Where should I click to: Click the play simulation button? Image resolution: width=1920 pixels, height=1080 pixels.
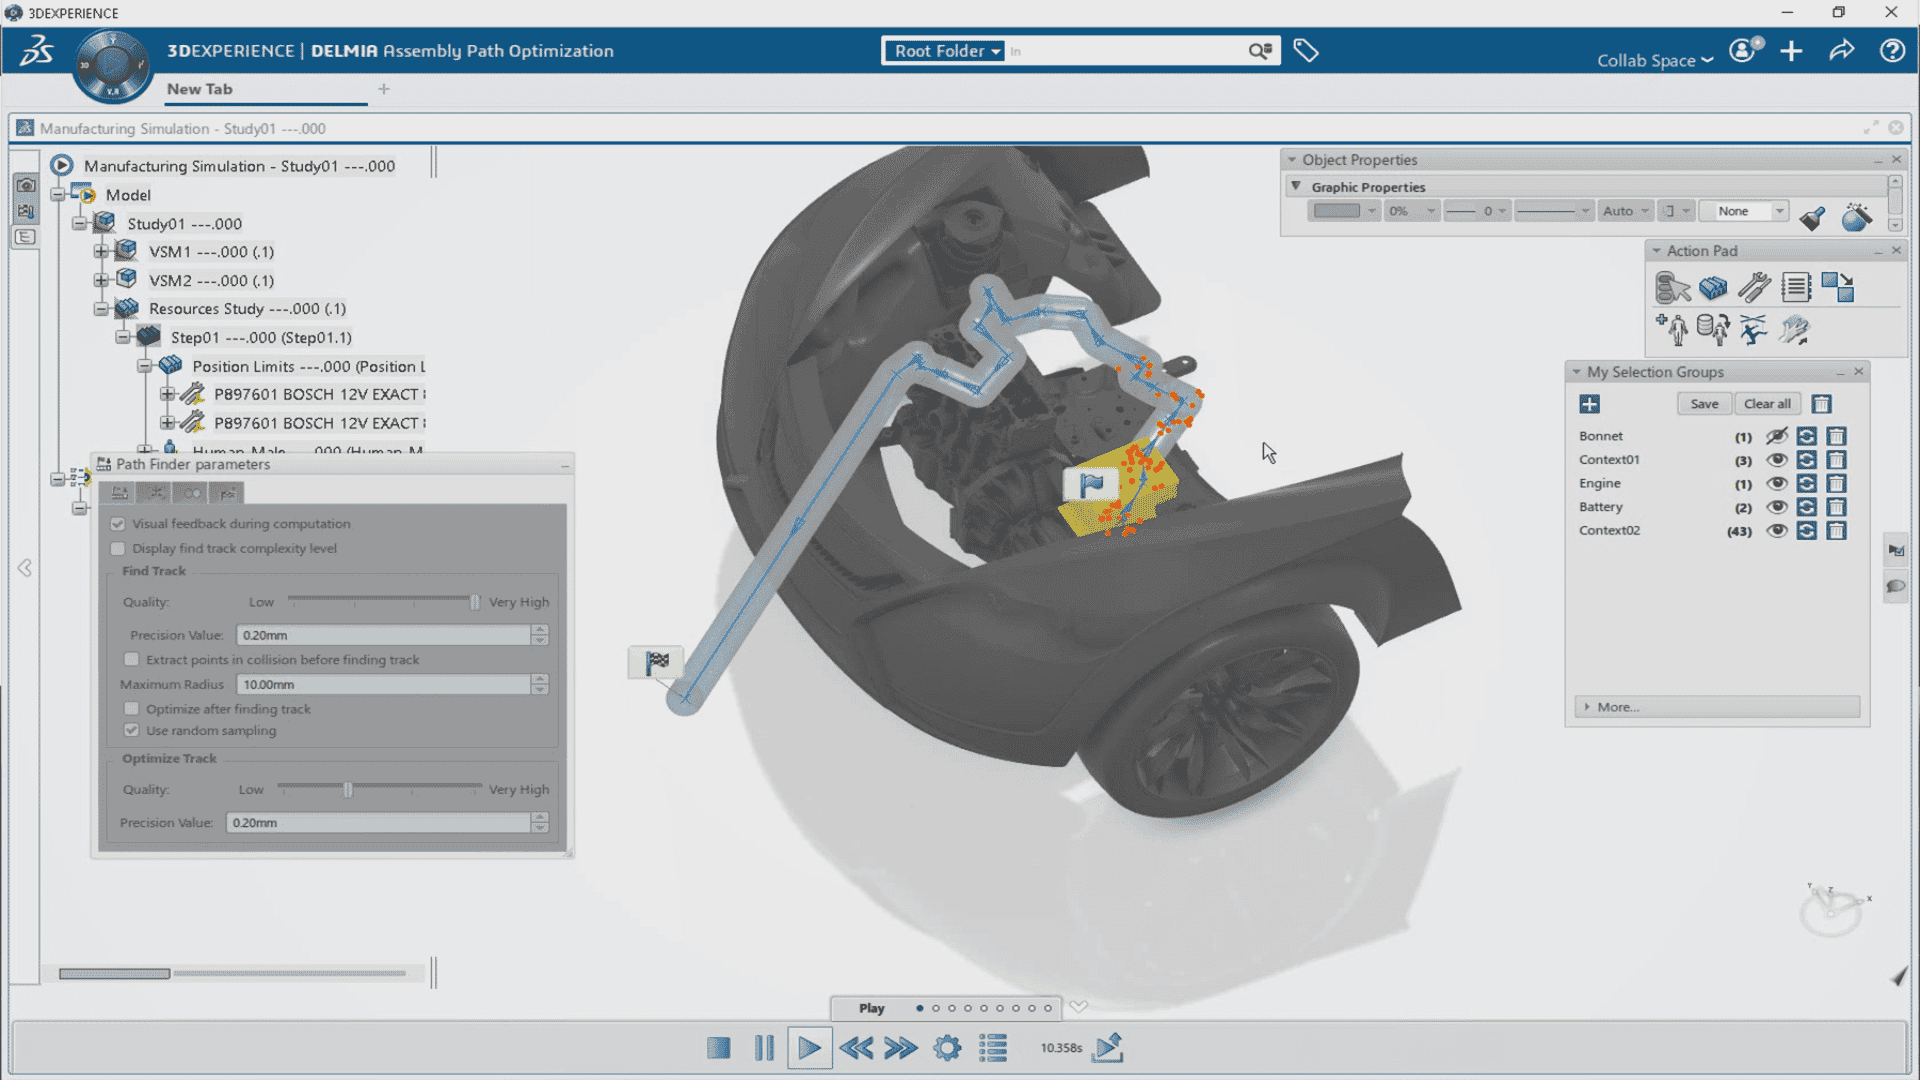point(809,1048)
